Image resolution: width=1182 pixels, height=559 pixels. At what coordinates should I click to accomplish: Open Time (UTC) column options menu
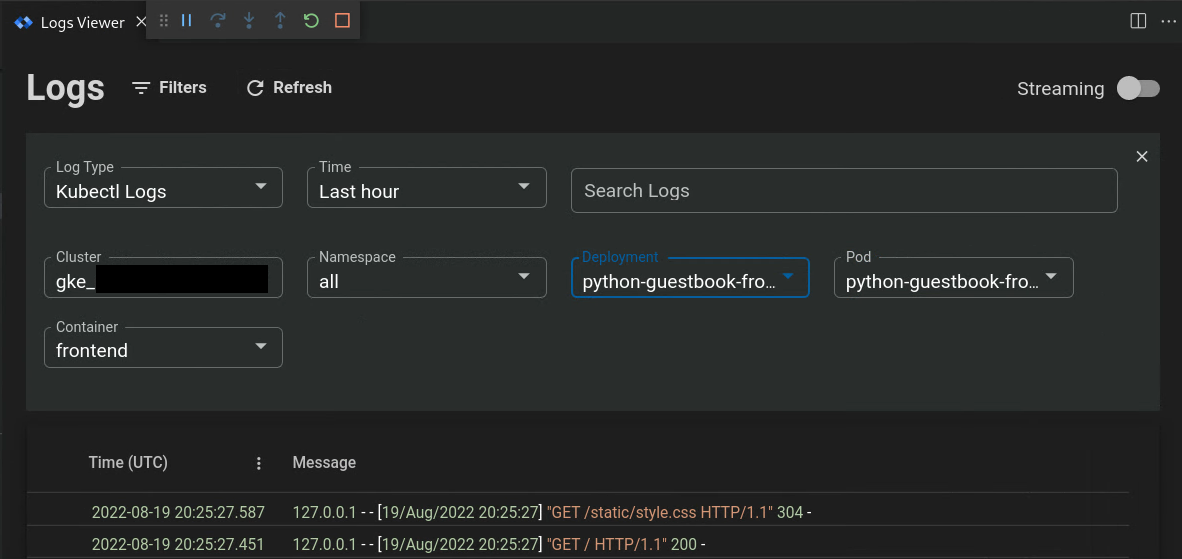coord(259,463)
